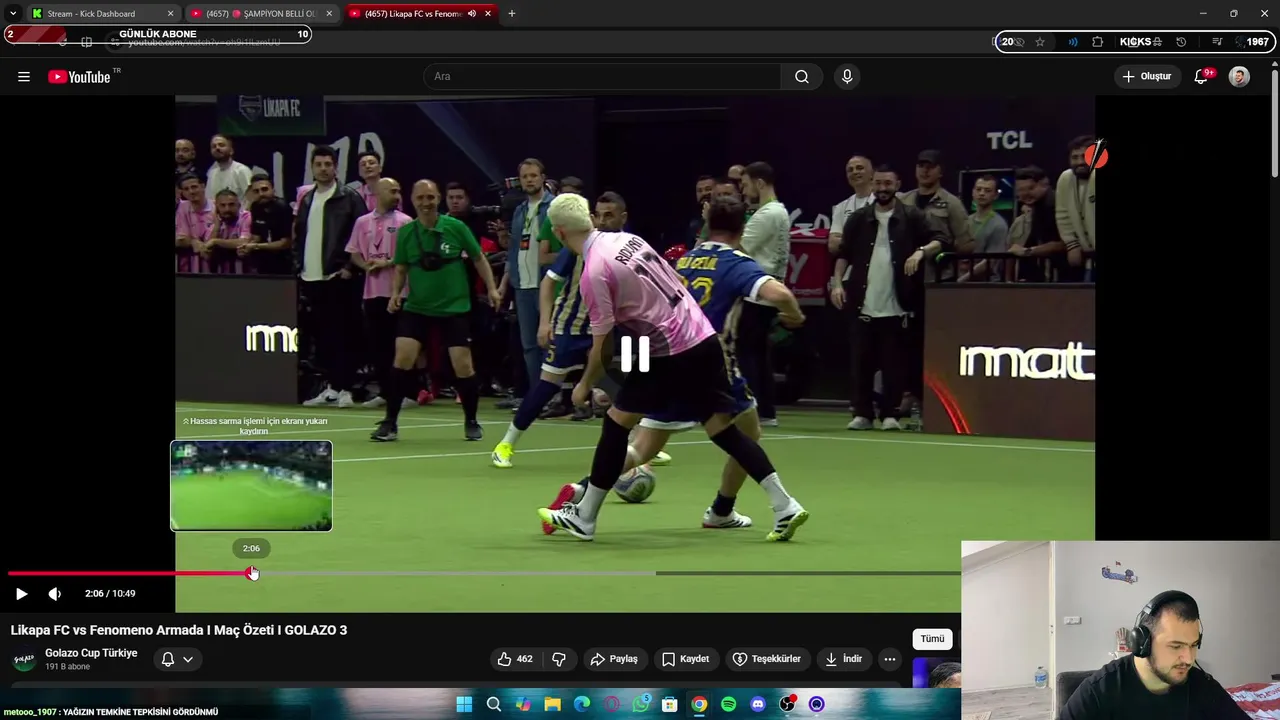Open the Windows Start menu
The image size is (1280, 720).
click(464, 705)
